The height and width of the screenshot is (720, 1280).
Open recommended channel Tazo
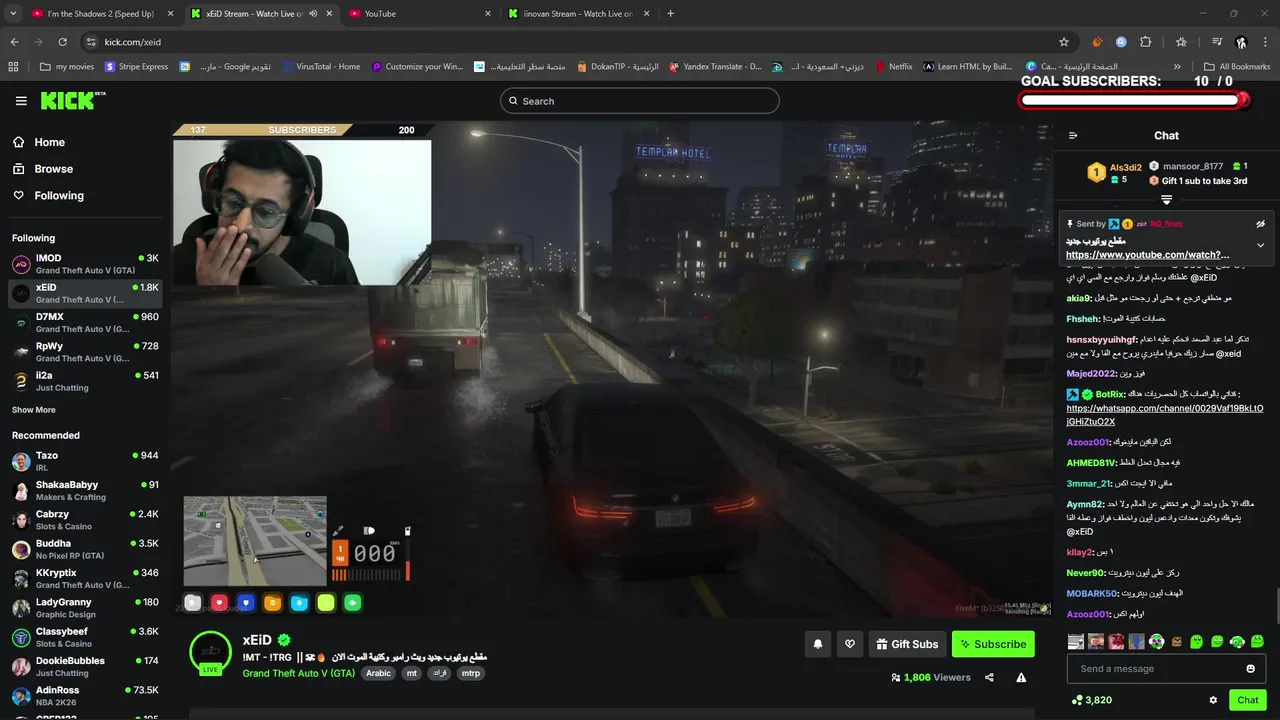tap(85, 461)
